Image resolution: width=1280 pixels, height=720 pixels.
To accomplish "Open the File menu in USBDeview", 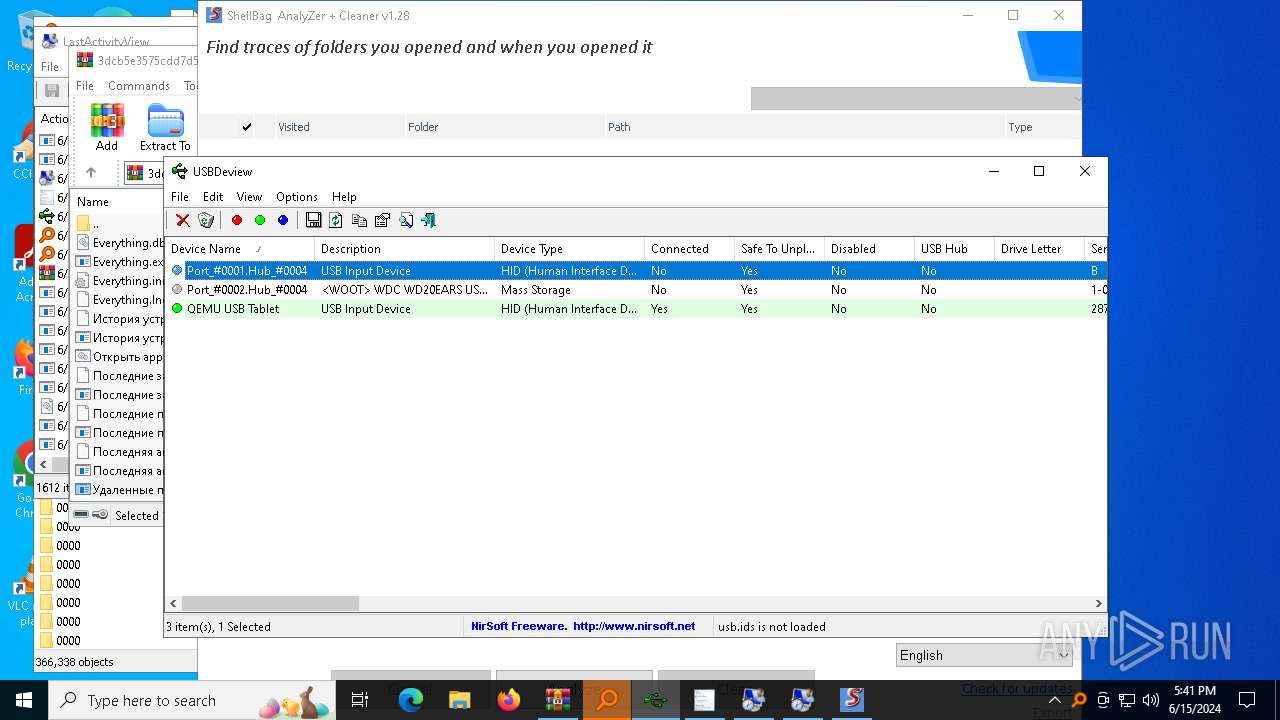I will 180,197.
